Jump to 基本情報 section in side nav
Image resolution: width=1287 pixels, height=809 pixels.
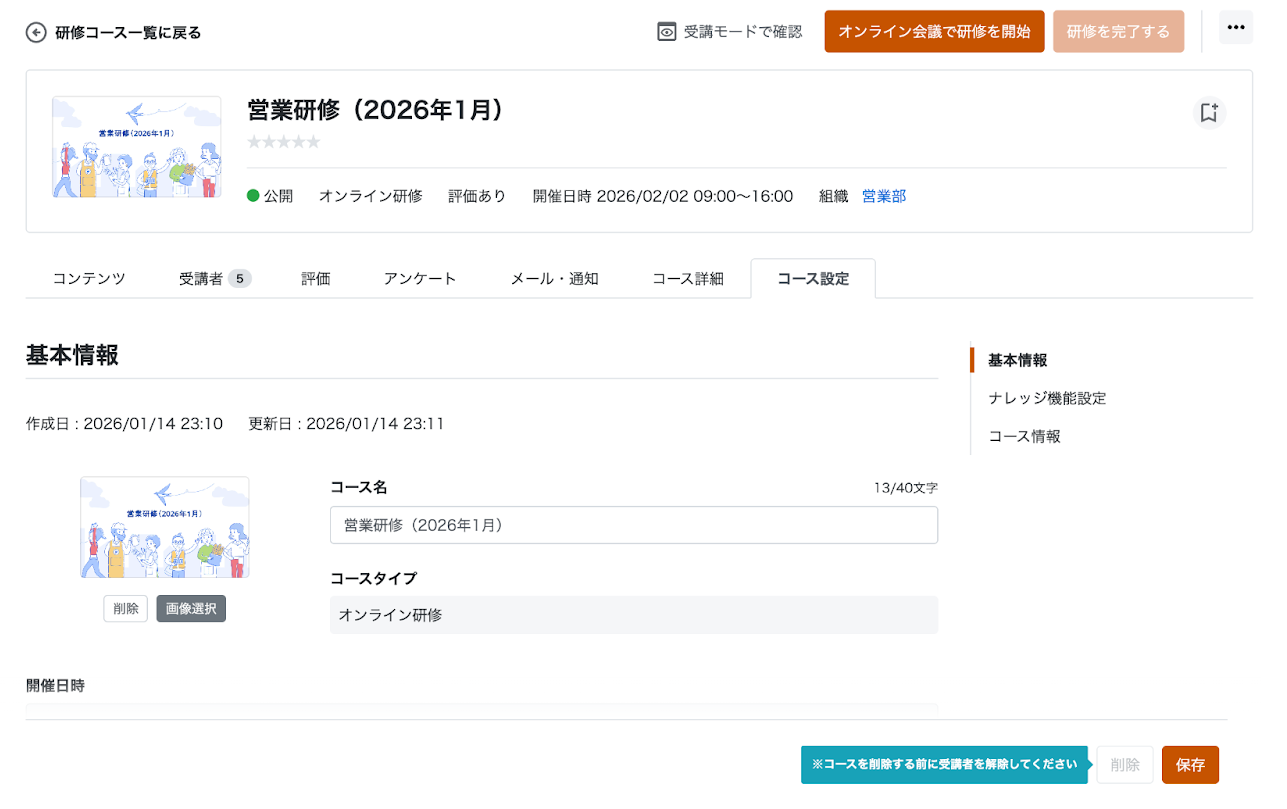pos(1018,360)
